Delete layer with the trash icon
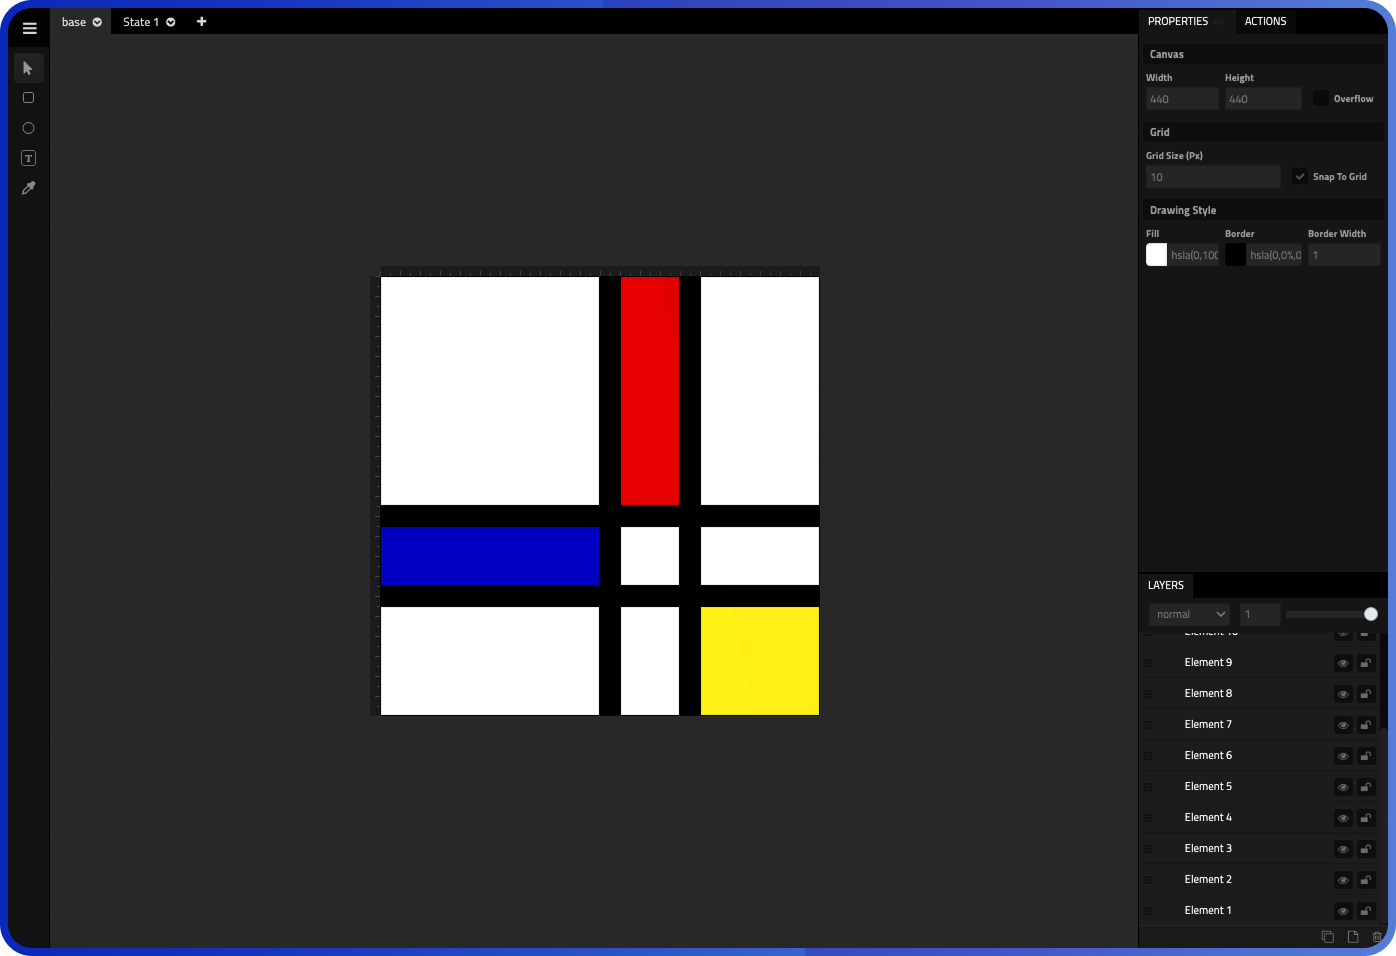The width and height of the screenshot is (1396, 956). click(x=1377, y=937)
